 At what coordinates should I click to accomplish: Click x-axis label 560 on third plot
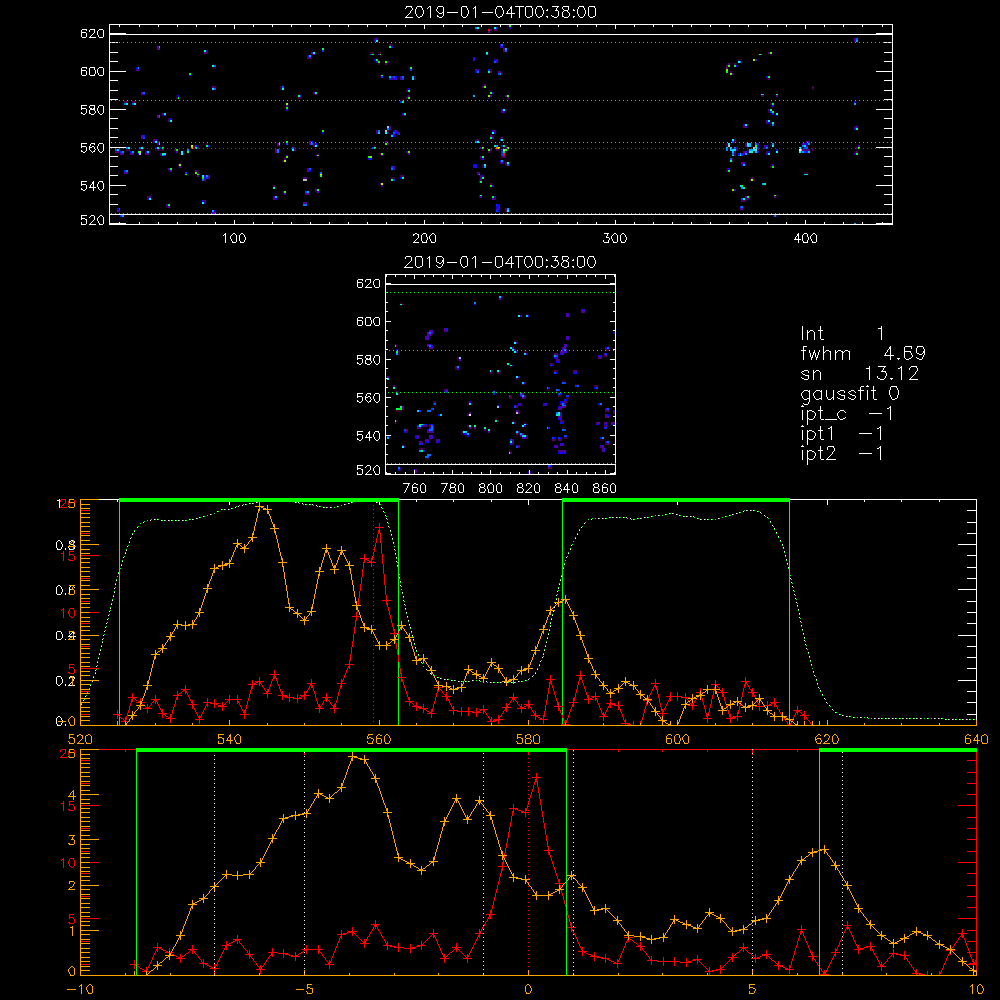pos(379,739)
